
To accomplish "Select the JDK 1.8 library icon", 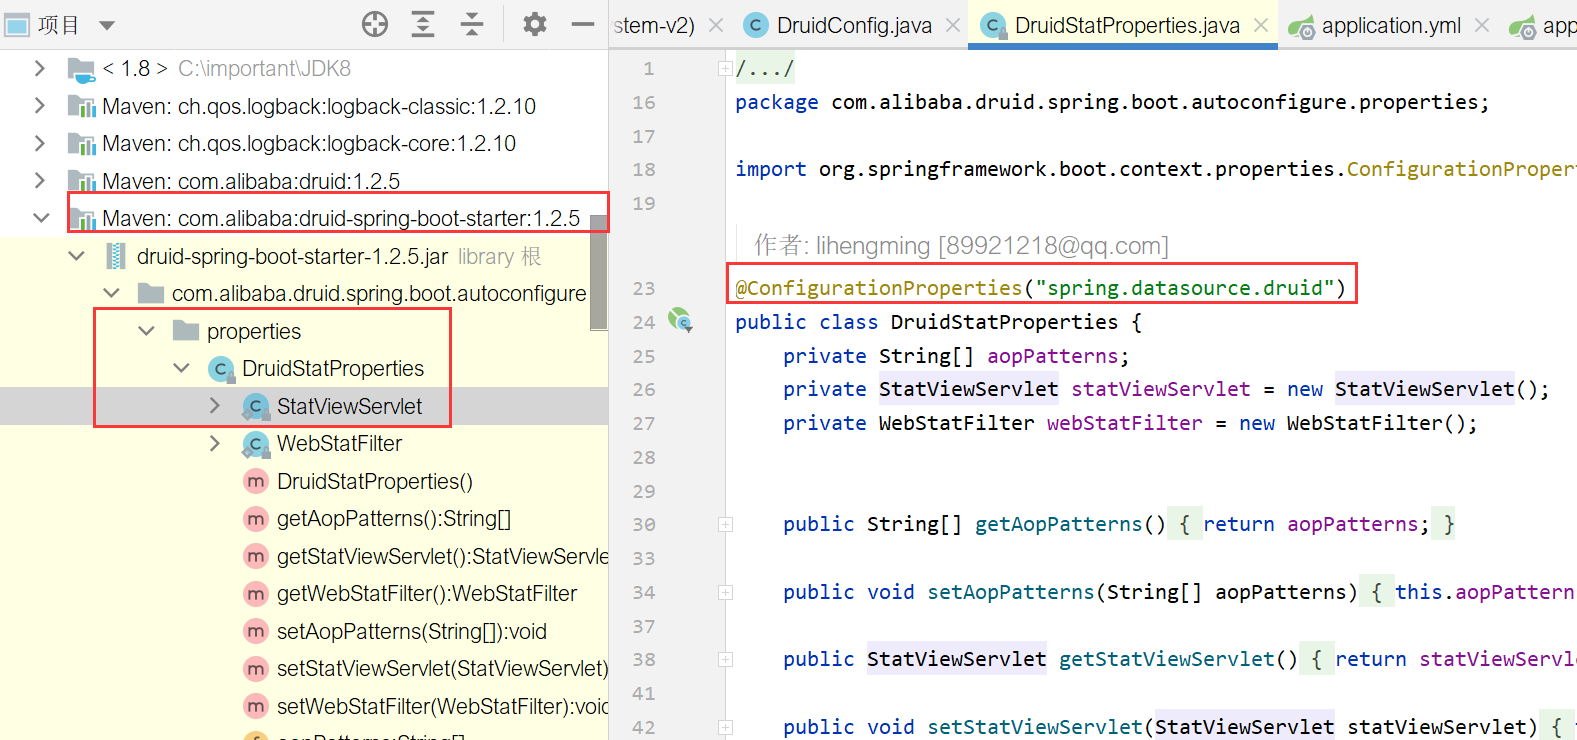I will point(81,69).
